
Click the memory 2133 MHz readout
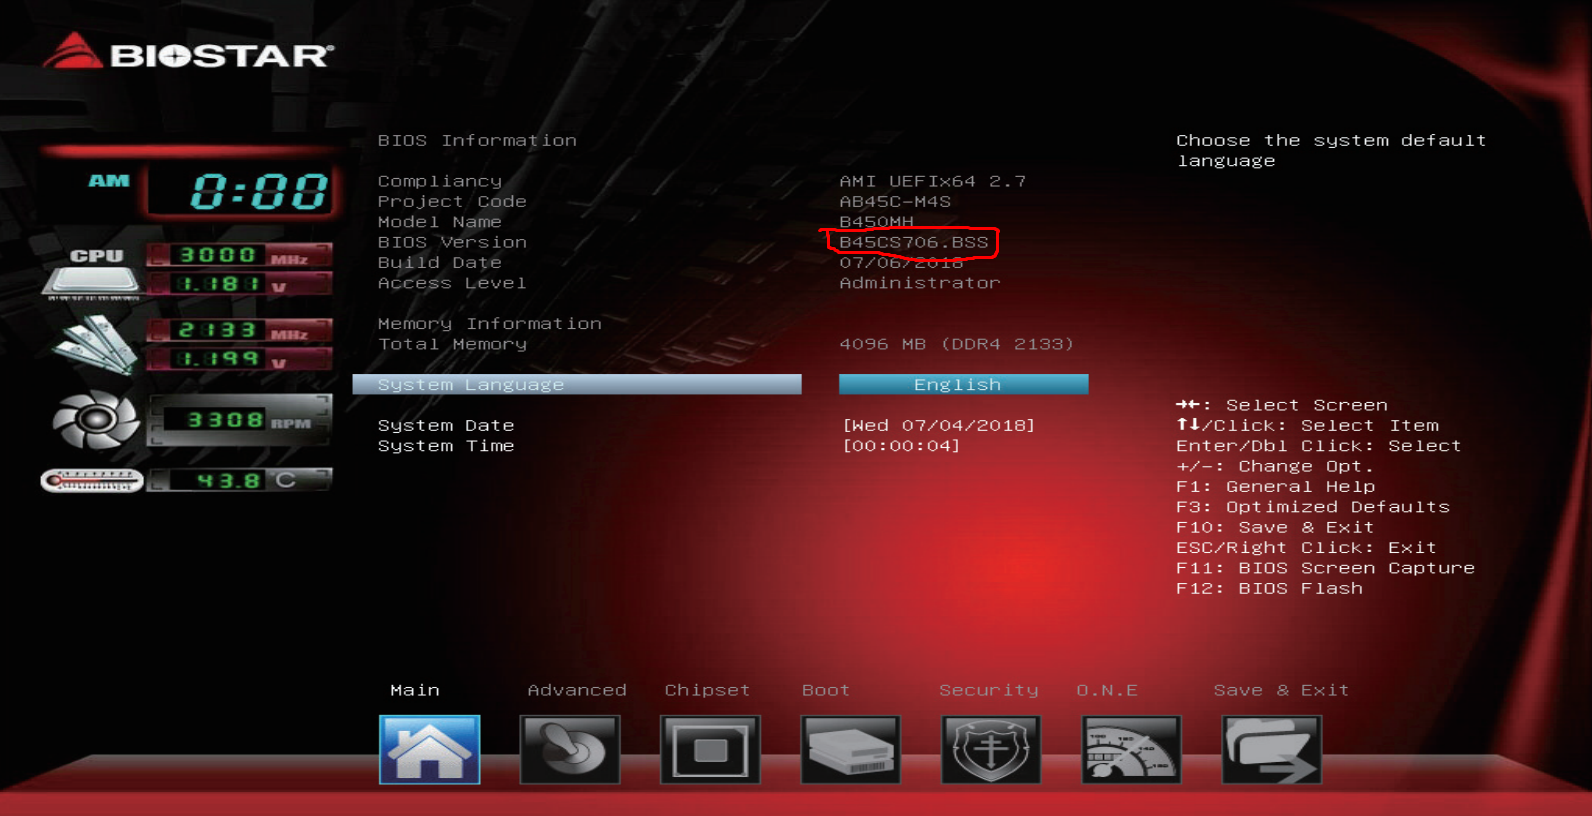pos(240,331)
